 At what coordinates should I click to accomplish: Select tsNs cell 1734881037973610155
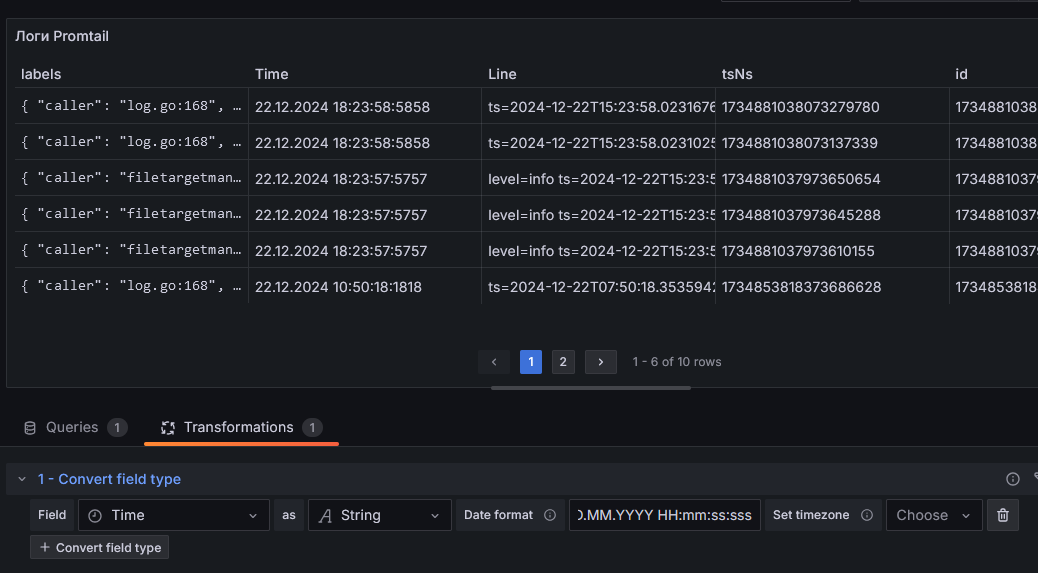click(x=832, y=251)
